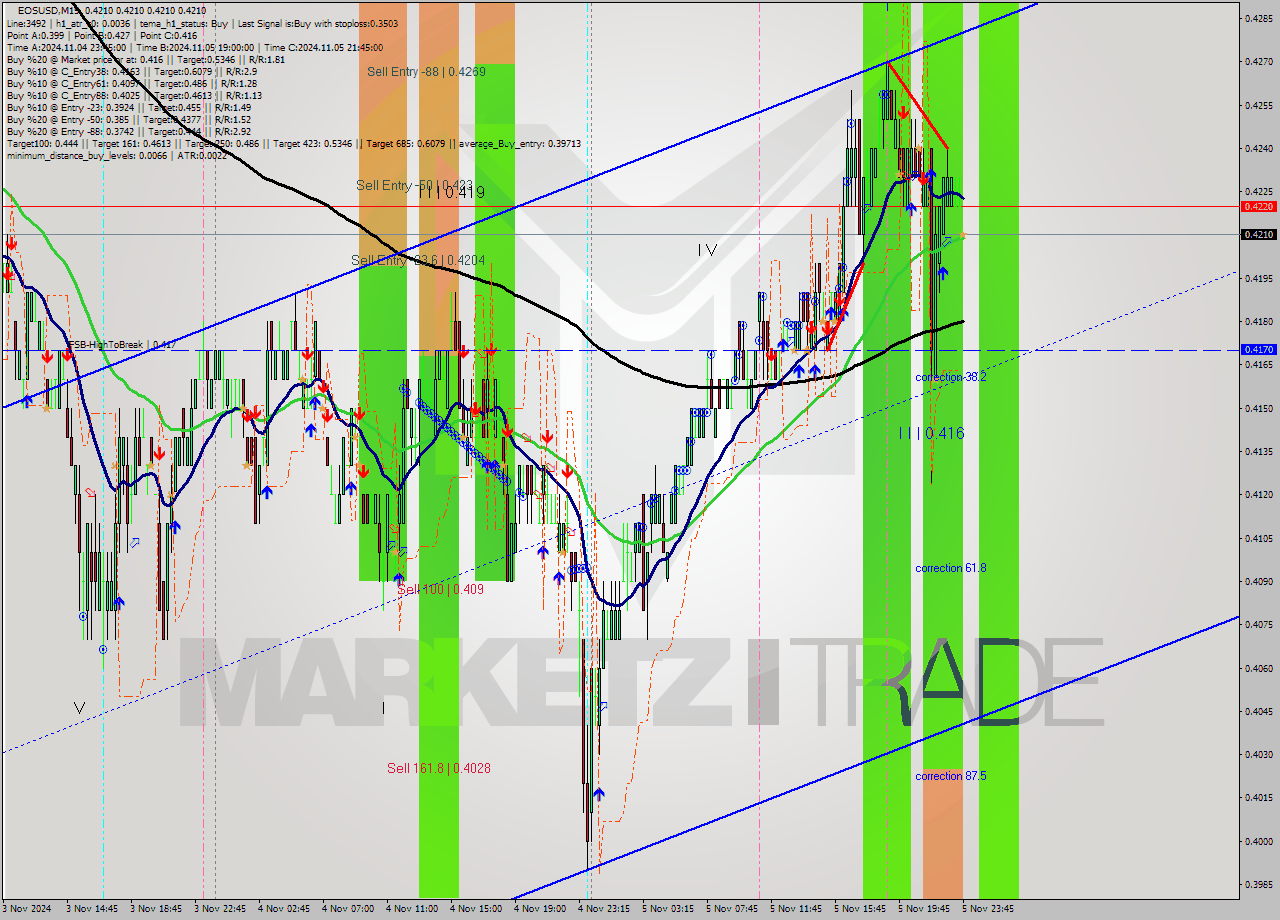Click the 'minimum_distance_buy_levels' line
The image size is (1280, 920).
click(x=117, y=155)
